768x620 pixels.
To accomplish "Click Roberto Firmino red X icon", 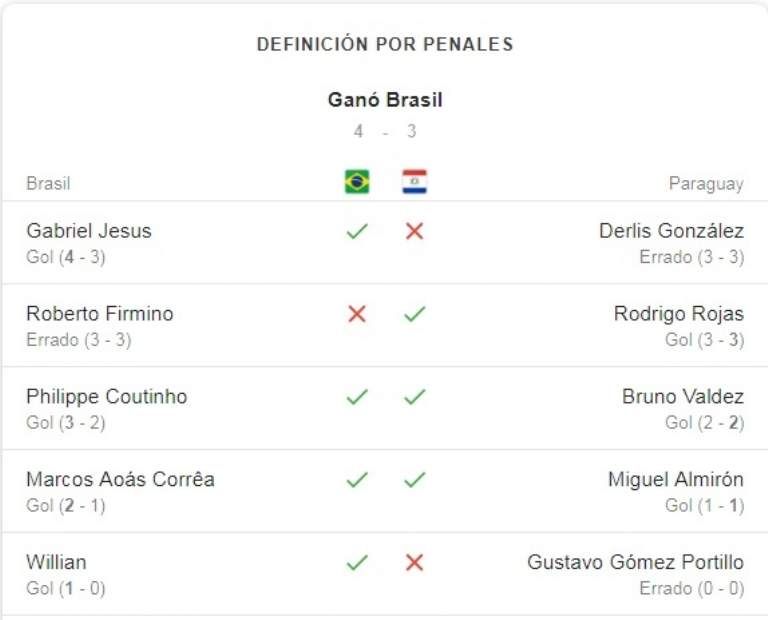I will pos(357,314).
